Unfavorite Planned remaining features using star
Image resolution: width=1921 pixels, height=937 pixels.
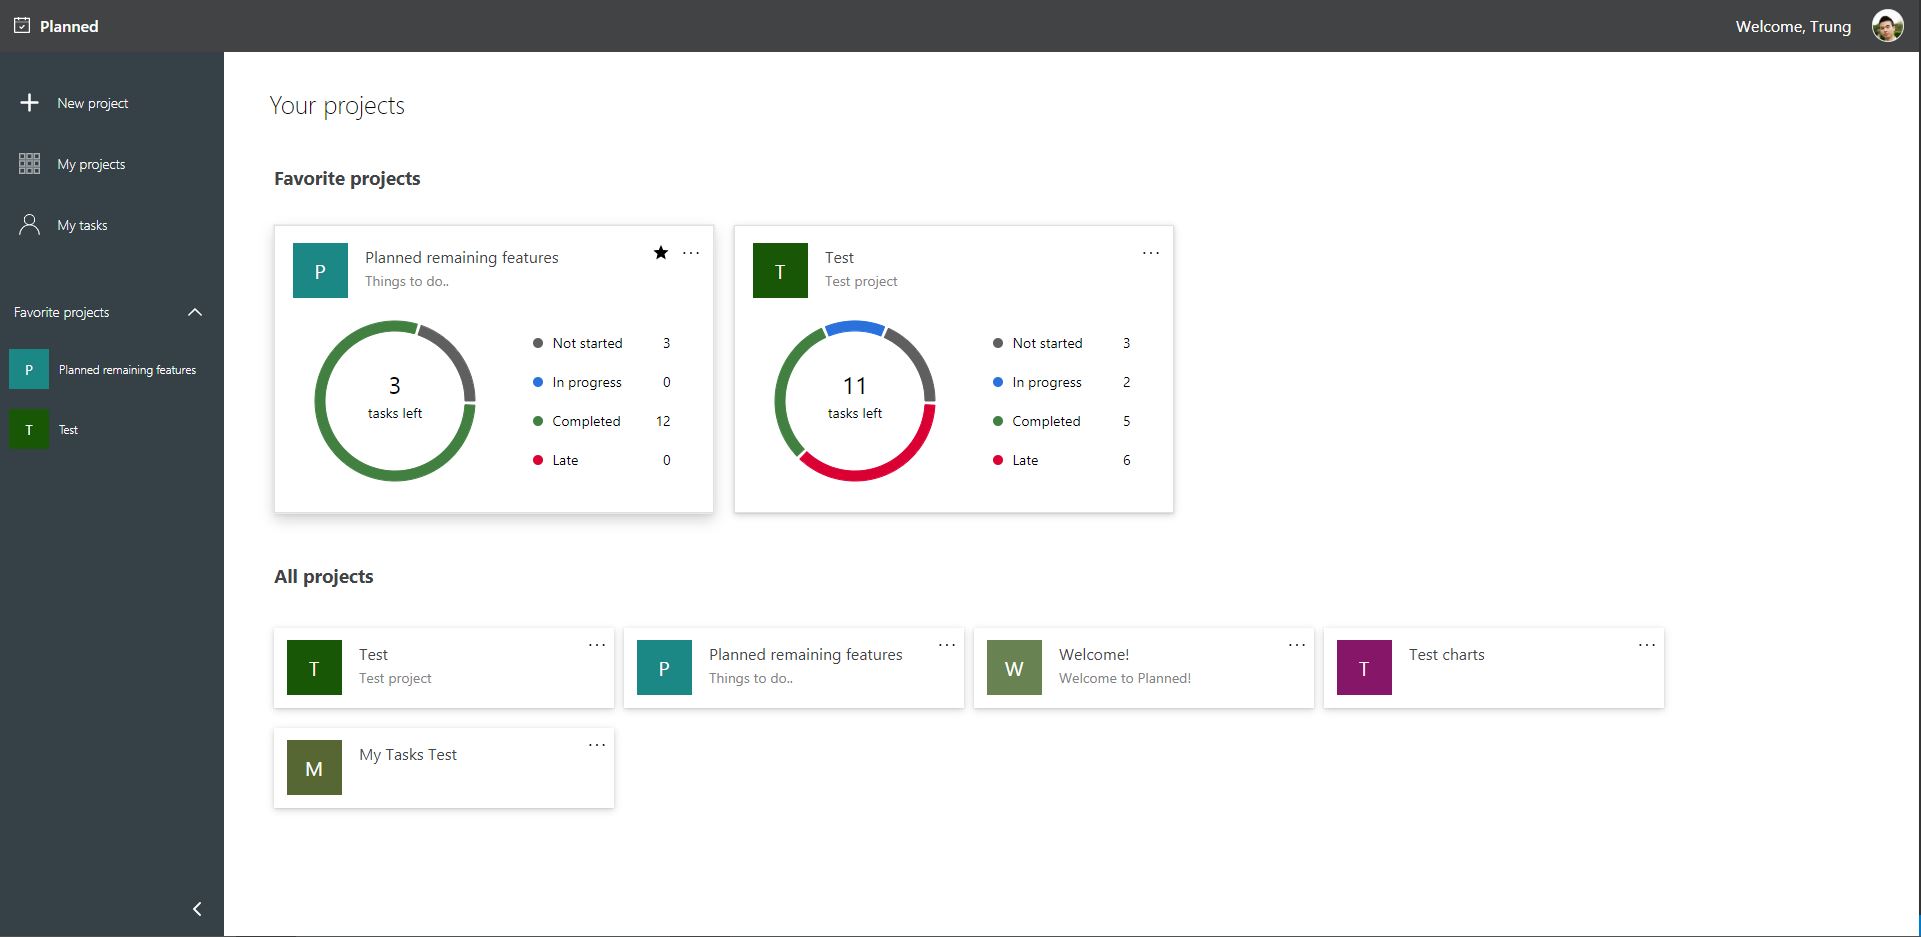click(x=661, y=253)
